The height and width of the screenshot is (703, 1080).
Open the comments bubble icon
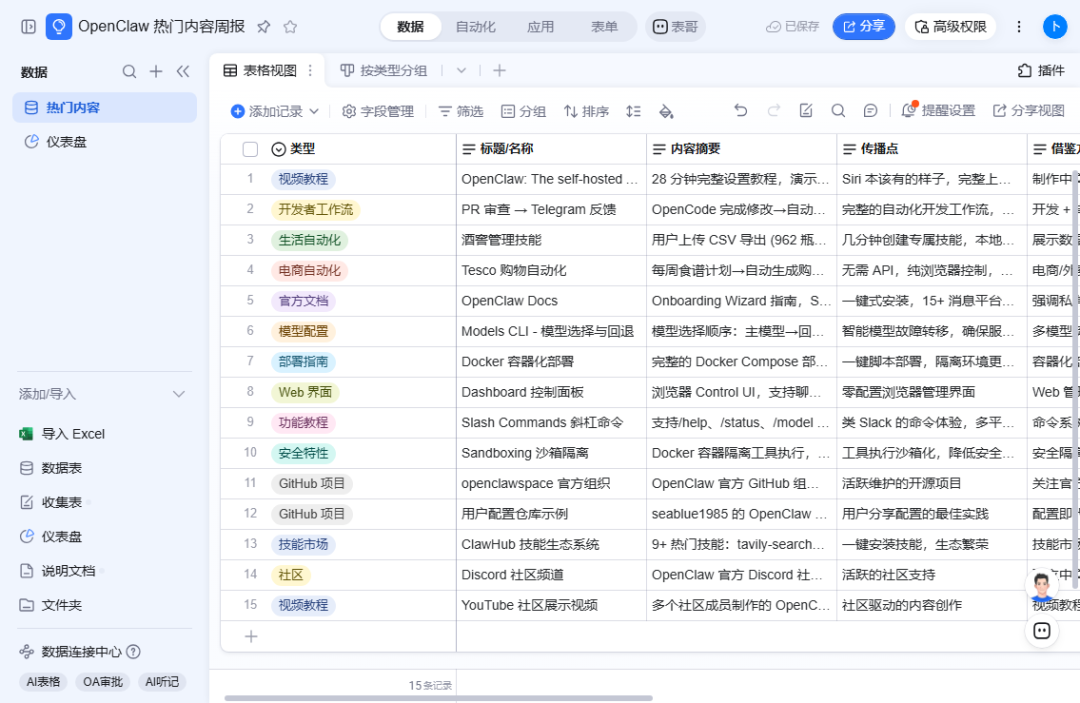[870, 110]
